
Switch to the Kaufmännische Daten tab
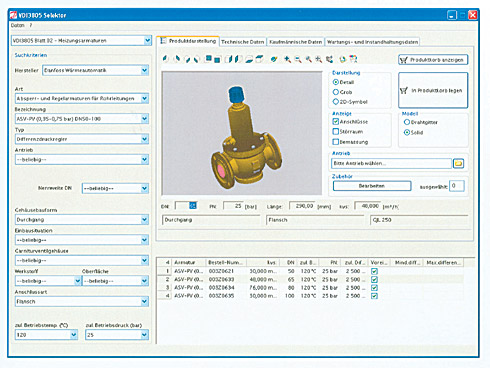pyautogui.click(x=296, y=42)
